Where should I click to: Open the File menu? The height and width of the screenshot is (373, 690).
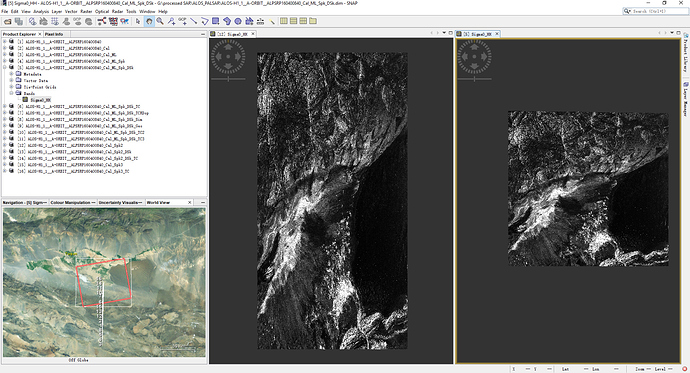4,11
